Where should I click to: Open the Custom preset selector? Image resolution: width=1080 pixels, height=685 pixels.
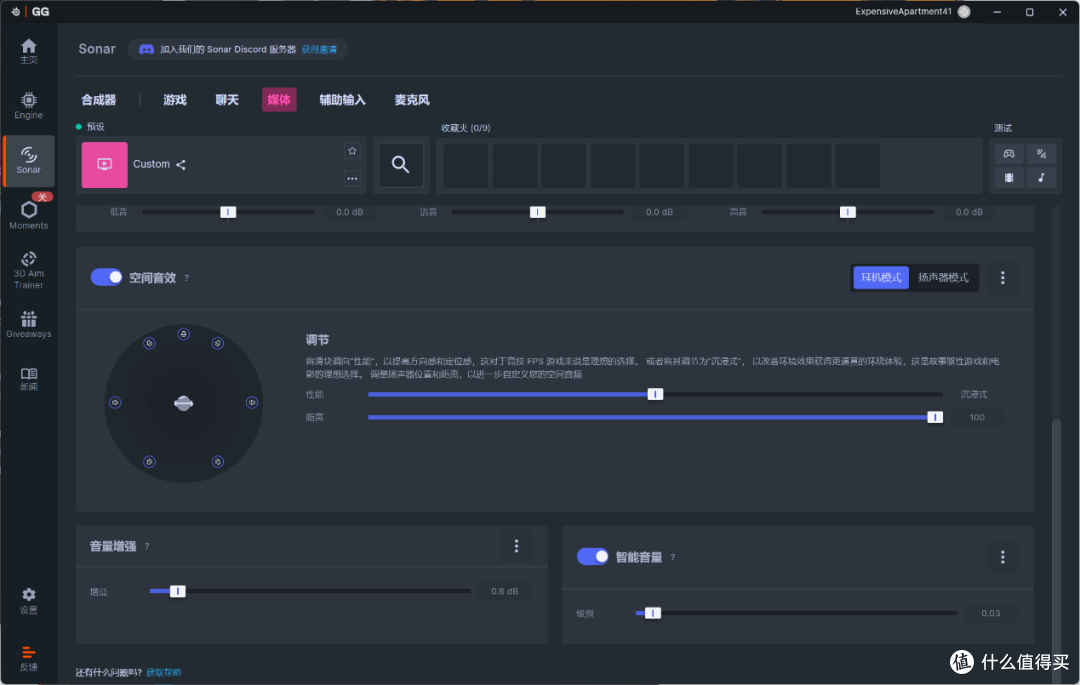[221, 165]
